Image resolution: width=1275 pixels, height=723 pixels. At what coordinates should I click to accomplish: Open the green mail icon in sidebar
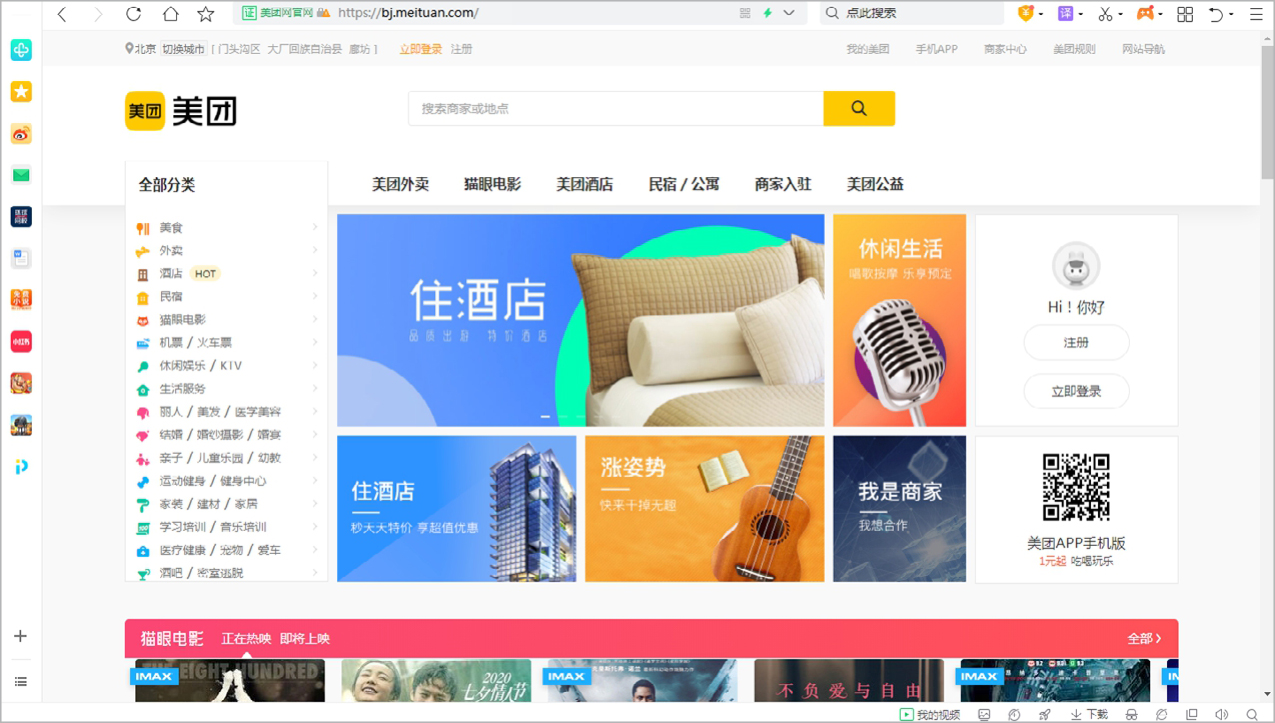[x=21, y=175]
